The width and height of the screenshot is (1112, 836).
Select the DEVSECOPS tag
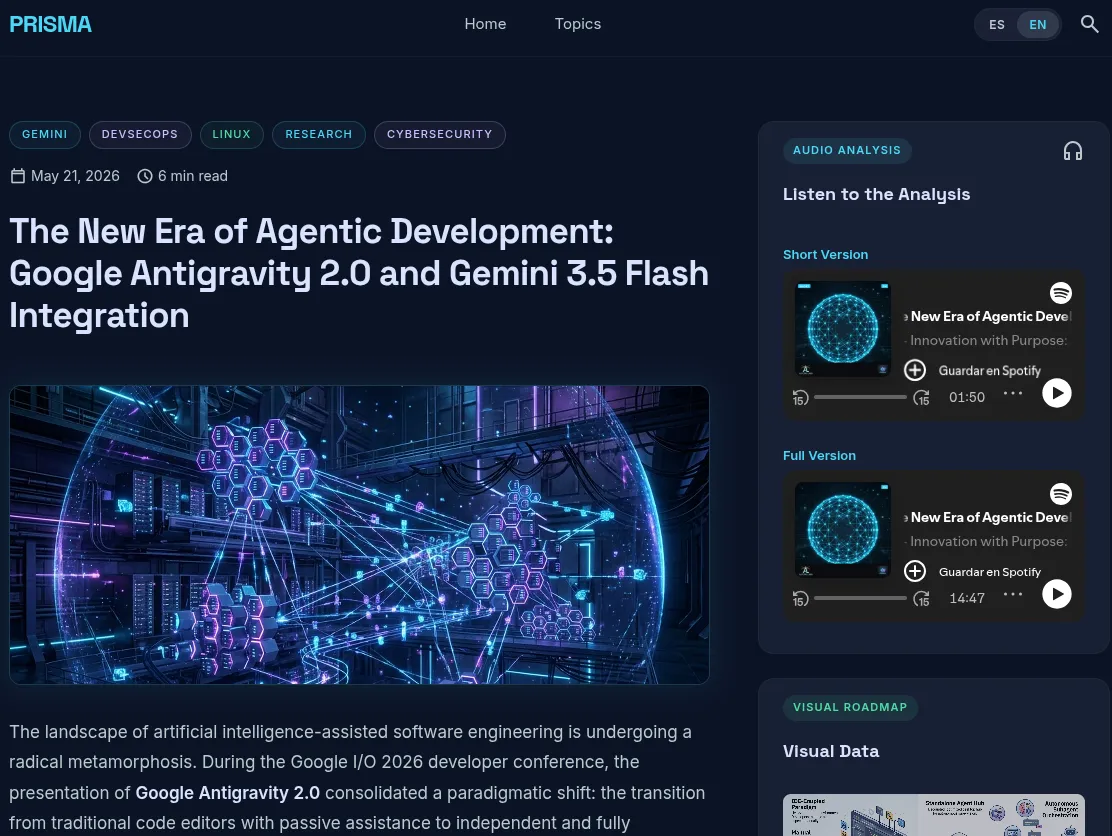coord(140,135)
